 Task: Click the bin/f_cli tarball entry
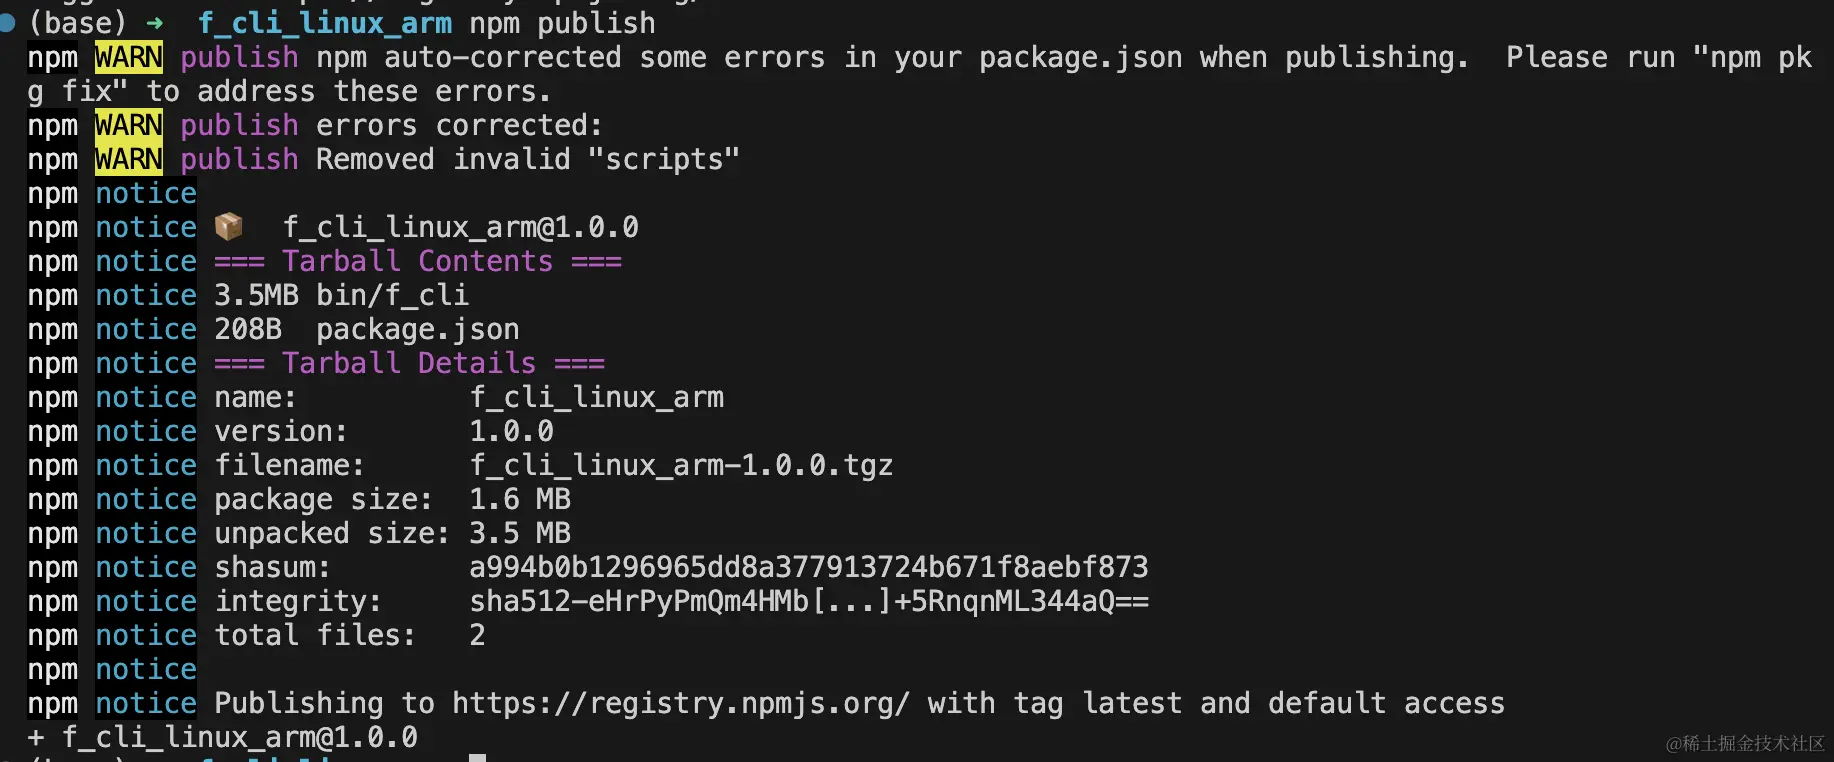point(392,295)
